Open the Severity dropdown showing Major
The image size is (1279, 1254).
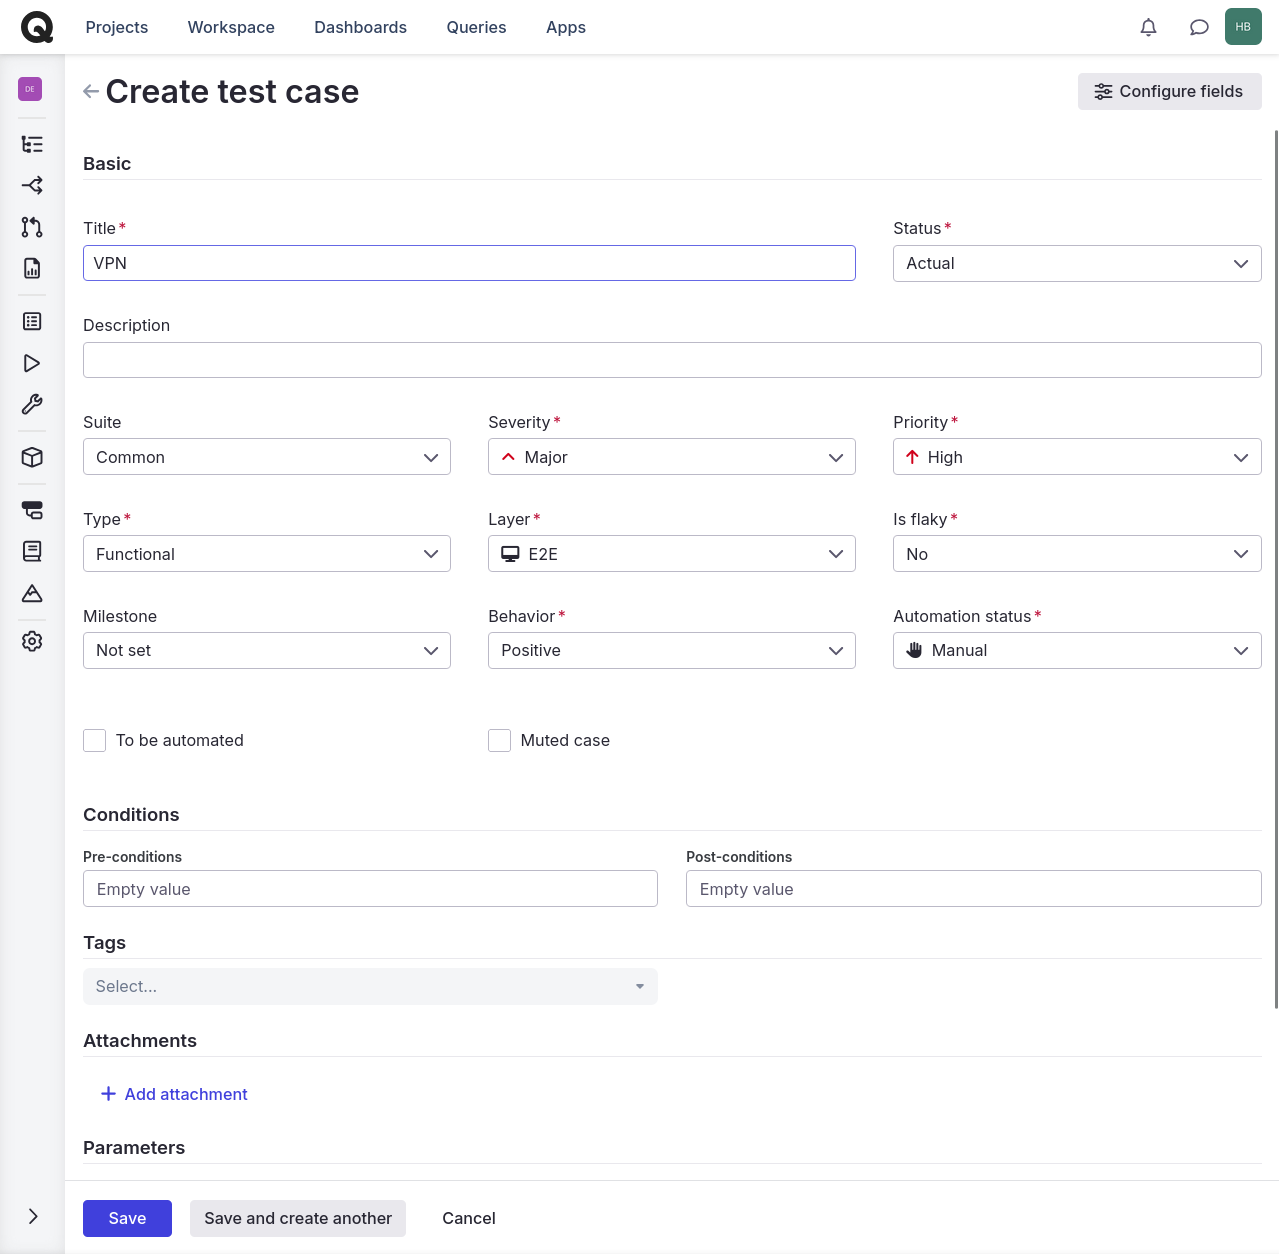click(672, 457)
